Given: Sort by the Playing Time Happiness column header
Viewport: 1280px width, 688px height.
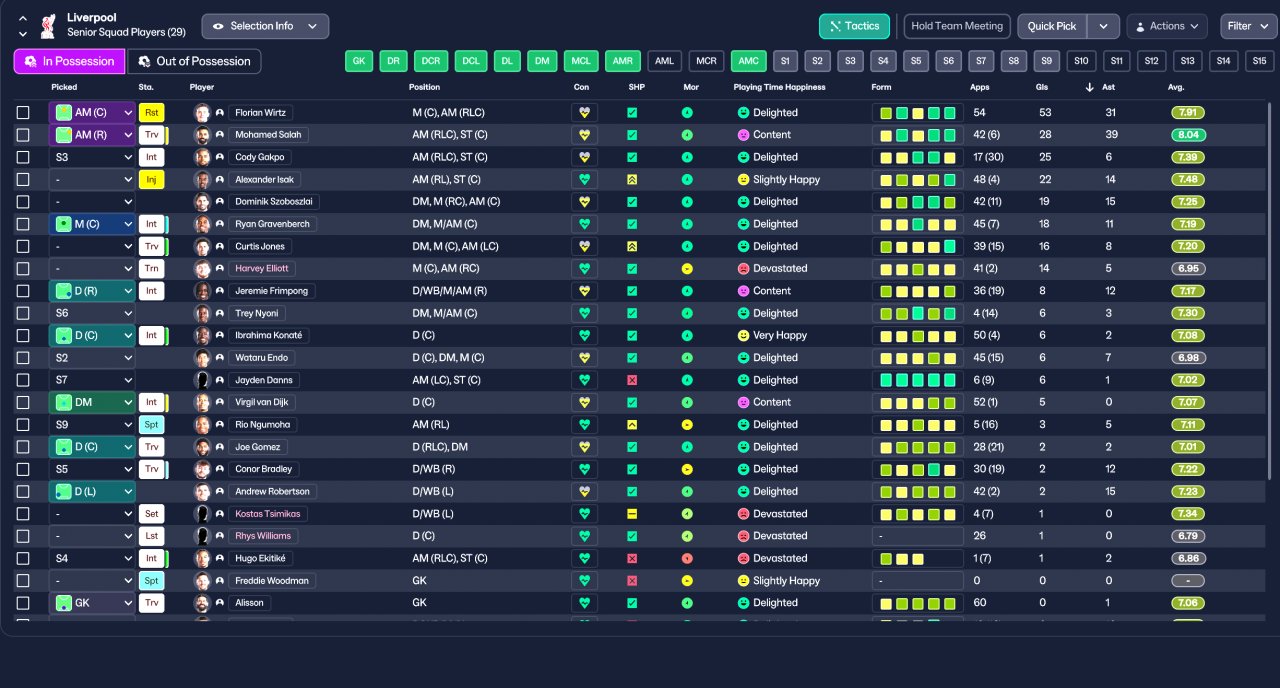Looking at the screenshot, I should [x=779, y=87].
